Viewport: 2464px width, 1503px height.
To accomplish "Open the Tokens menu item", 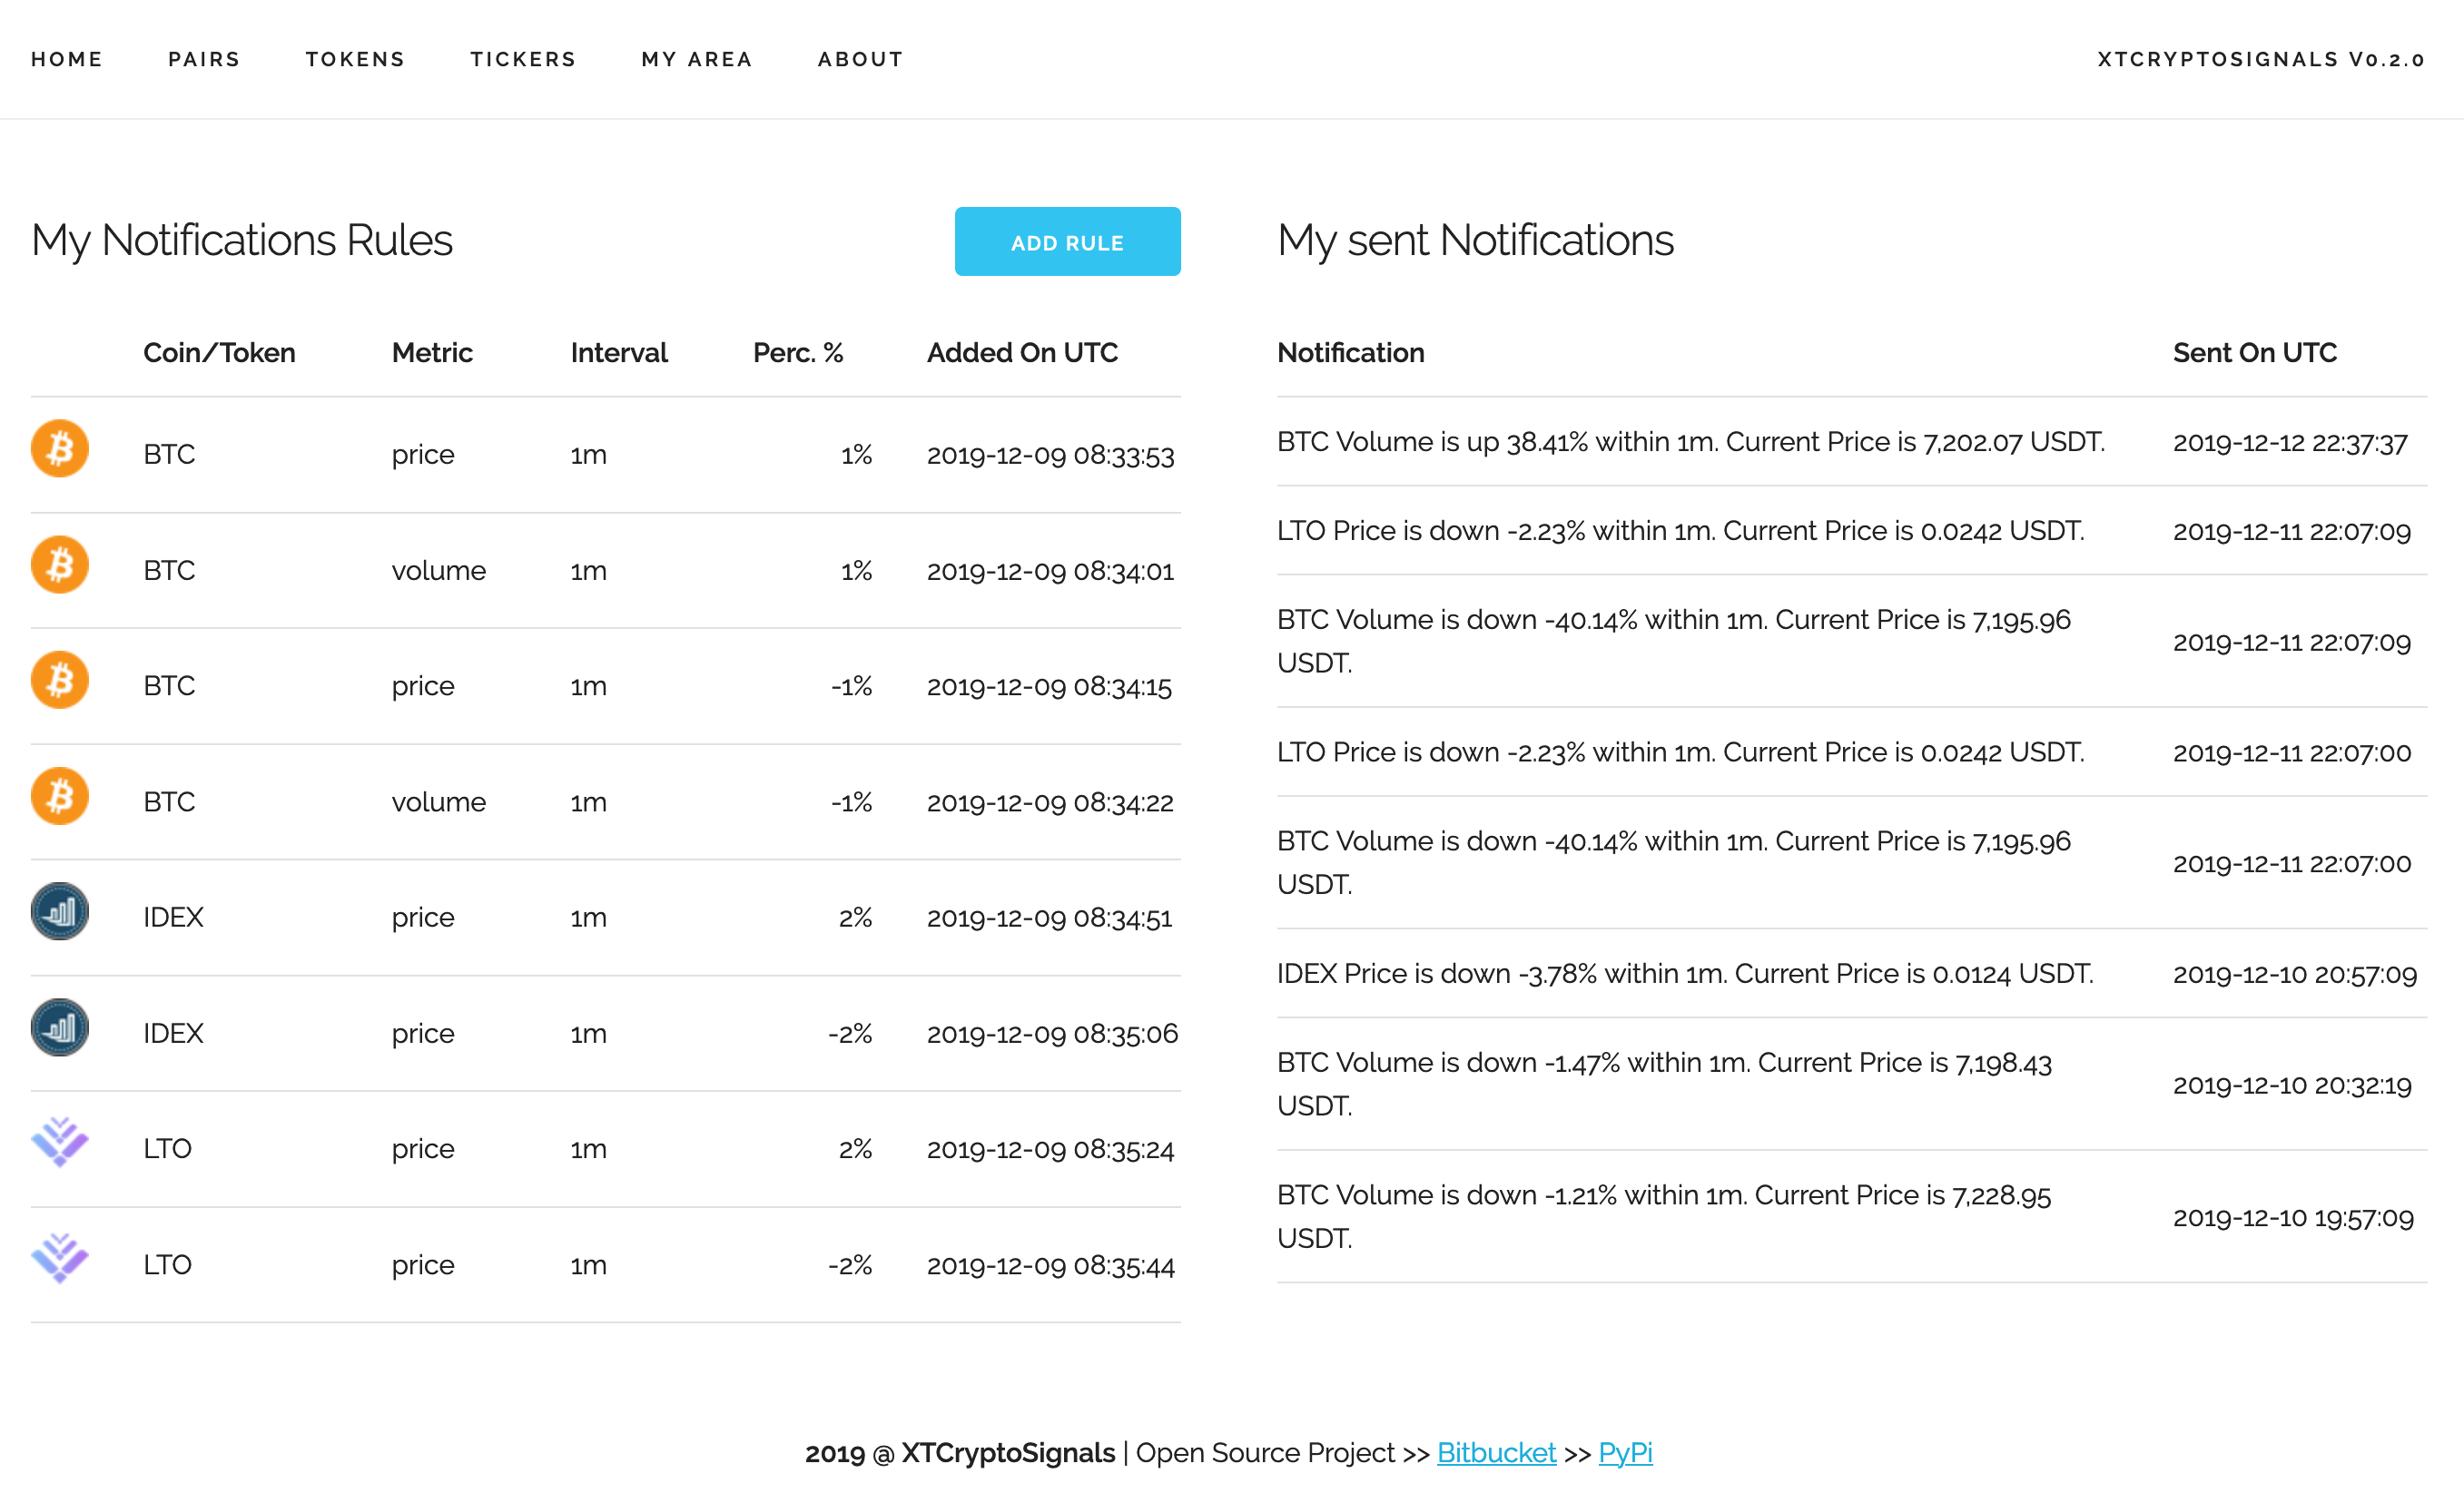I will pos(355,59).
